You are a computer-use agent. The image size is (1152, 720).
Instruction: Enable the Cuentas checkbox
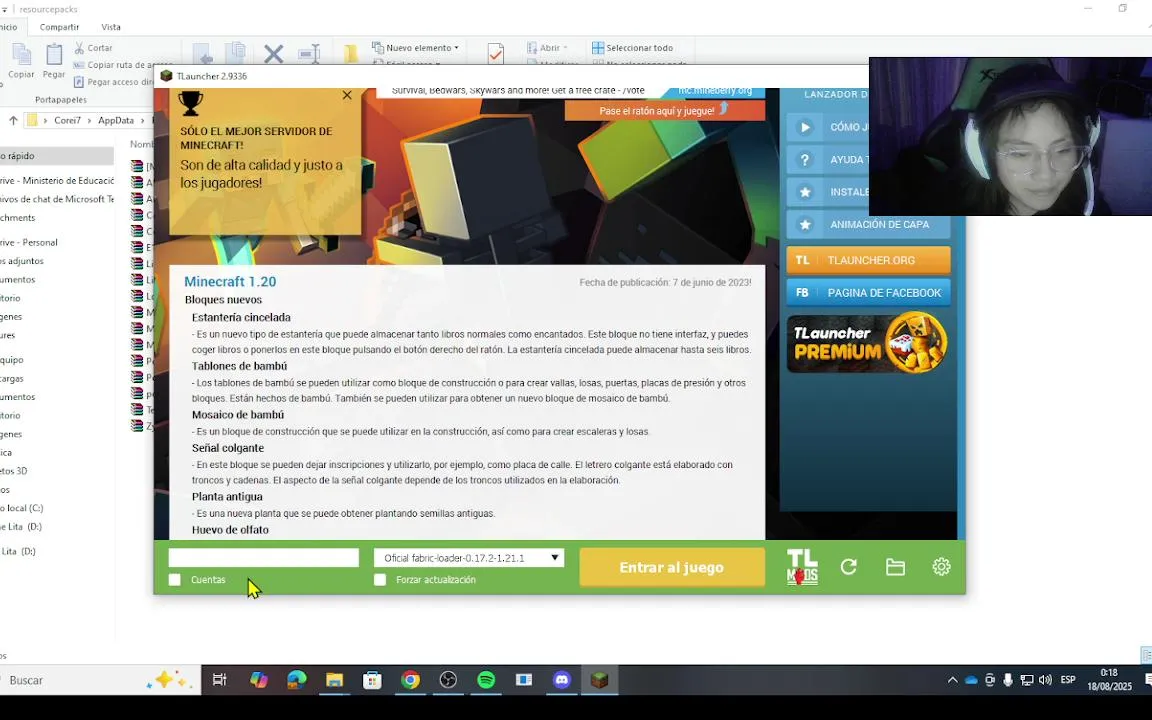[x=175, y=580]
